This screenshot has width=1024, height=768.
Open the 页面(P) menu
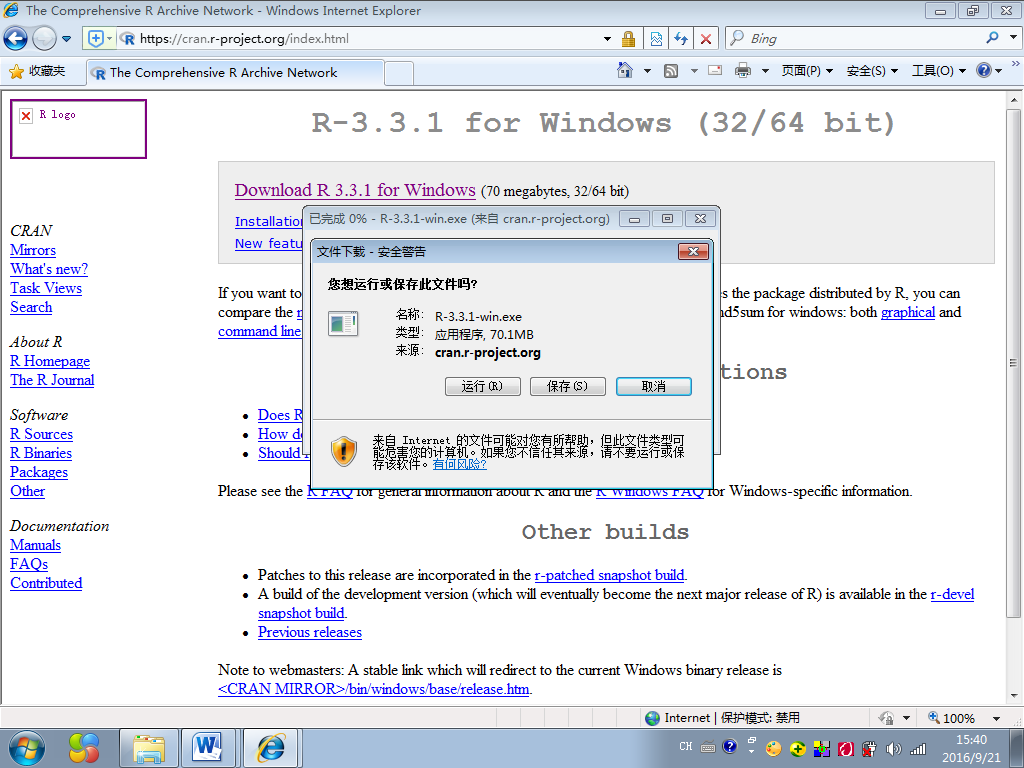click(x=807, y=71)
